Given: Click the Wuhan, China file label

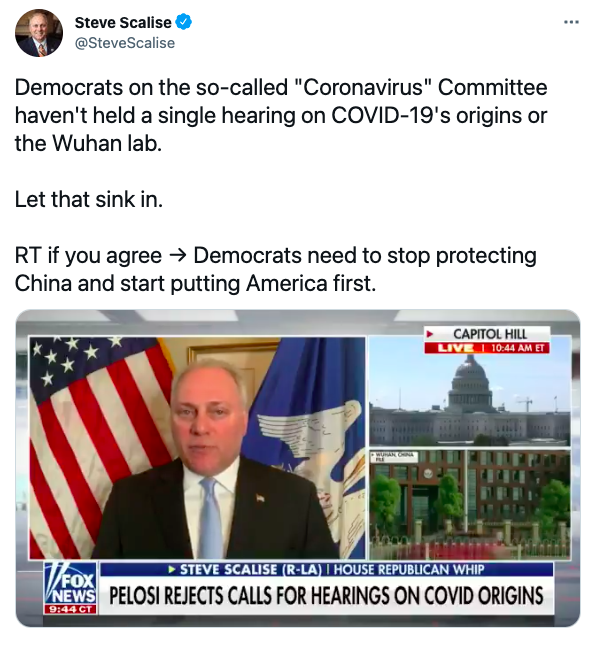Looking at the screenshot, I should (x=394, y=456).
